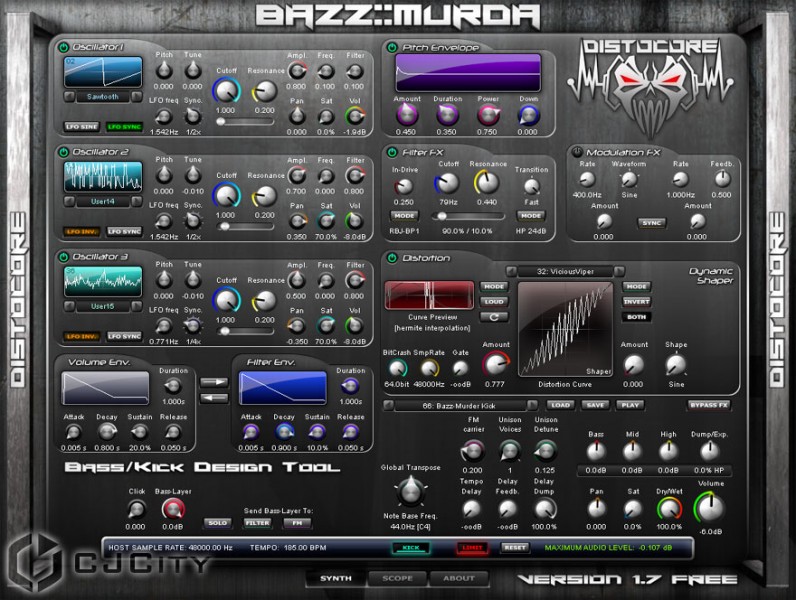This screenshot has width=796, height=600.
Task: Select next waveform after Sawtooth
Action: click(x=137, y=96)
